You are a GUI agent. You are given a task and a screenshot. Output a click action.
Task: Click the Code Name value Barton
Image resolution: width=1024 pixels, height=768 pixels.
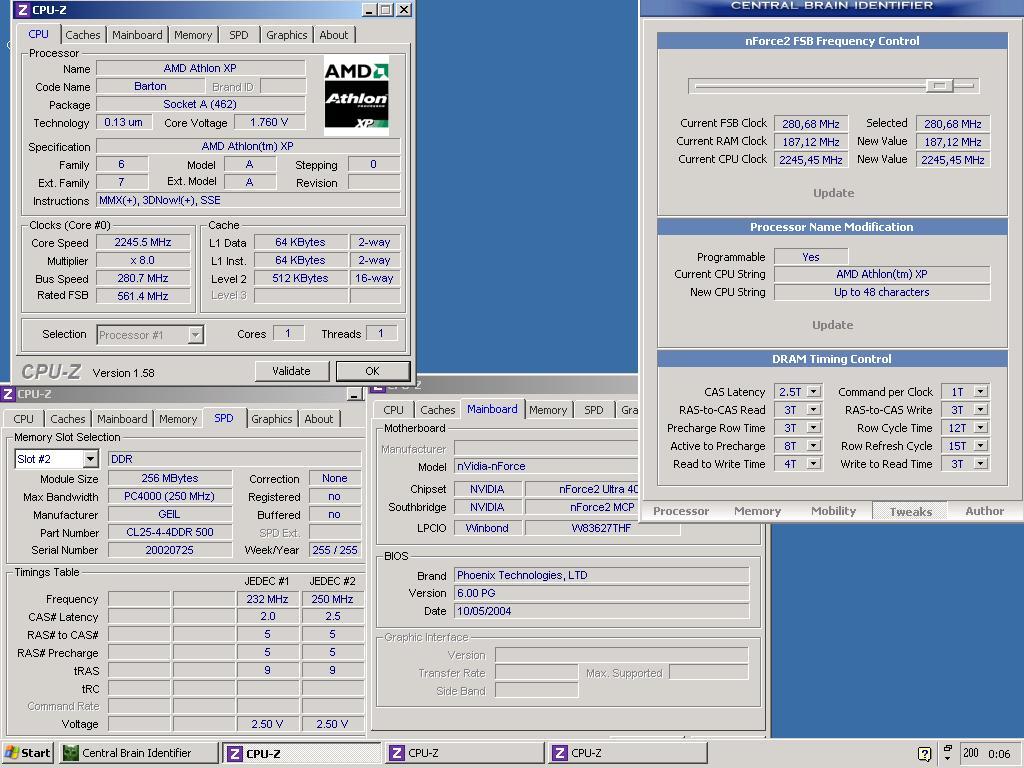(150, 86)
